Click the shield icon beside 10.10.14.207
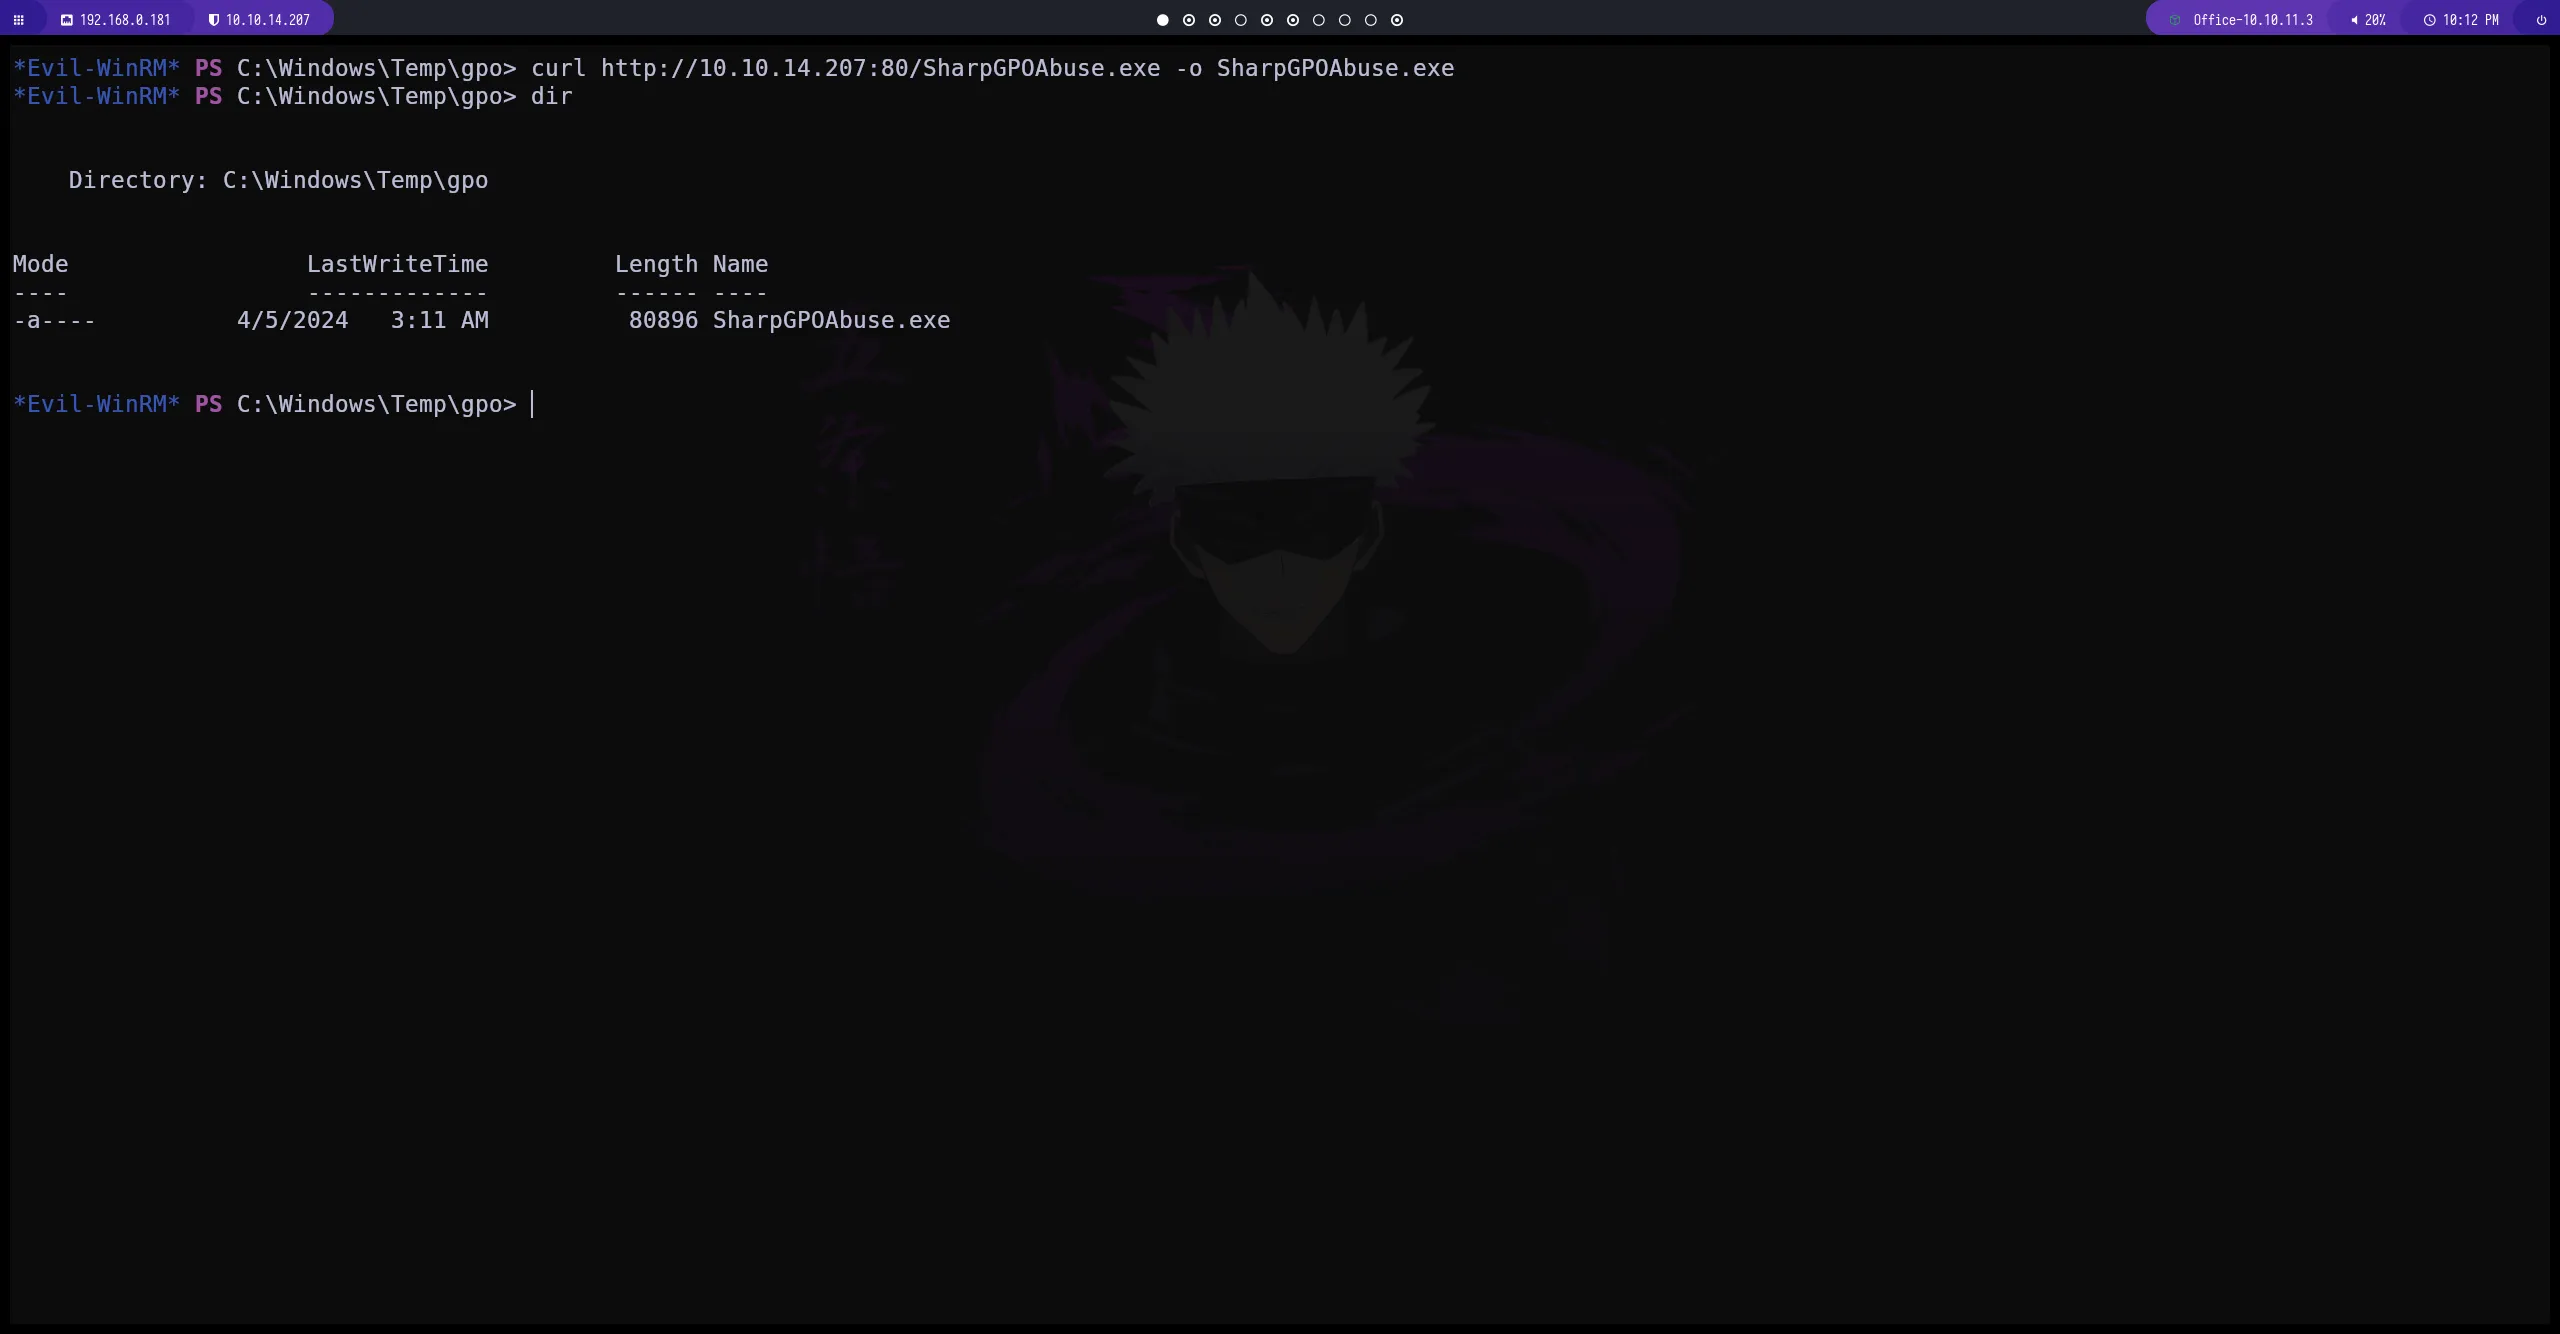2560x1334 pixels. pyautogui.click(x=213, y=20)
